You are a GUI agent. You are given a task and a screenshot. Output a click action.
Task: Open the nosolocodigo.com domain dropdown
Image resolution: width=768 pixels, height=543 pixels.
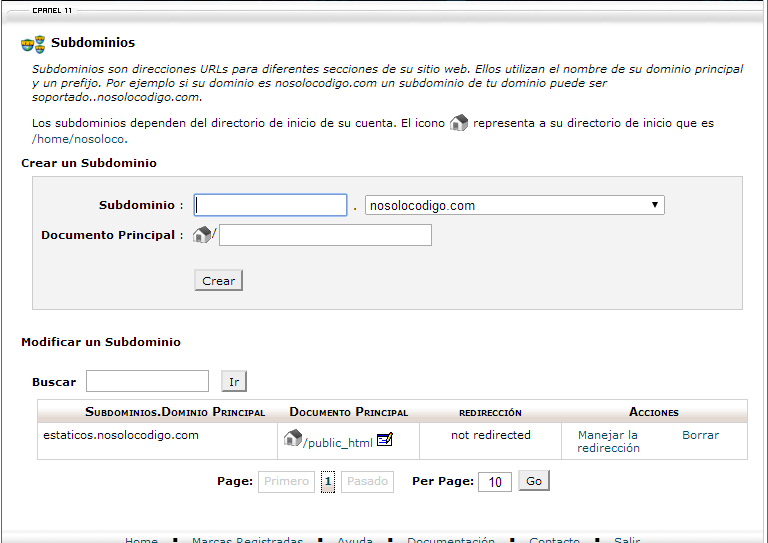tap(514, 205)
